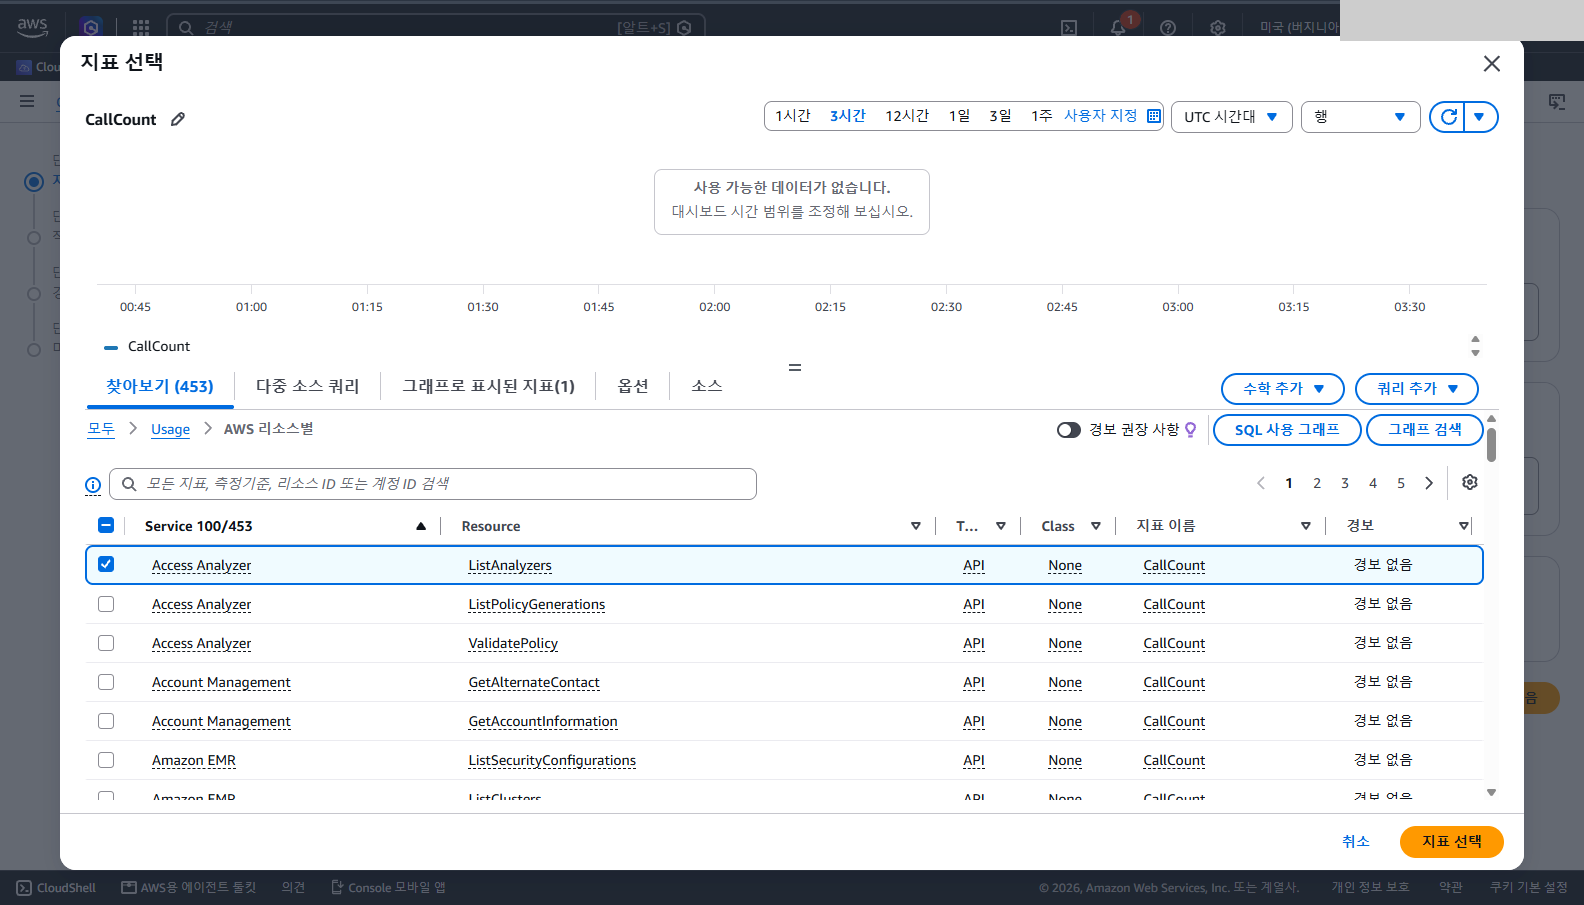Check the GetAccountInformation row checkbox
Viewport: 1584px width, 905px height.
pyautogui.click(x=106, y=721)
